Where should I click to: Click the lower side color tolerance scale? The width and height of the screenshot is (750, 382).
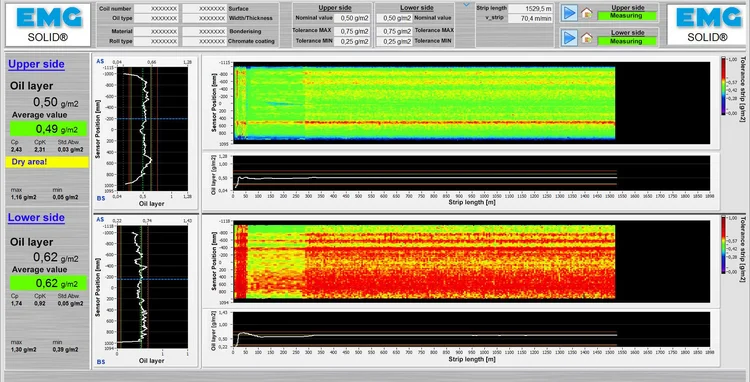724,244
